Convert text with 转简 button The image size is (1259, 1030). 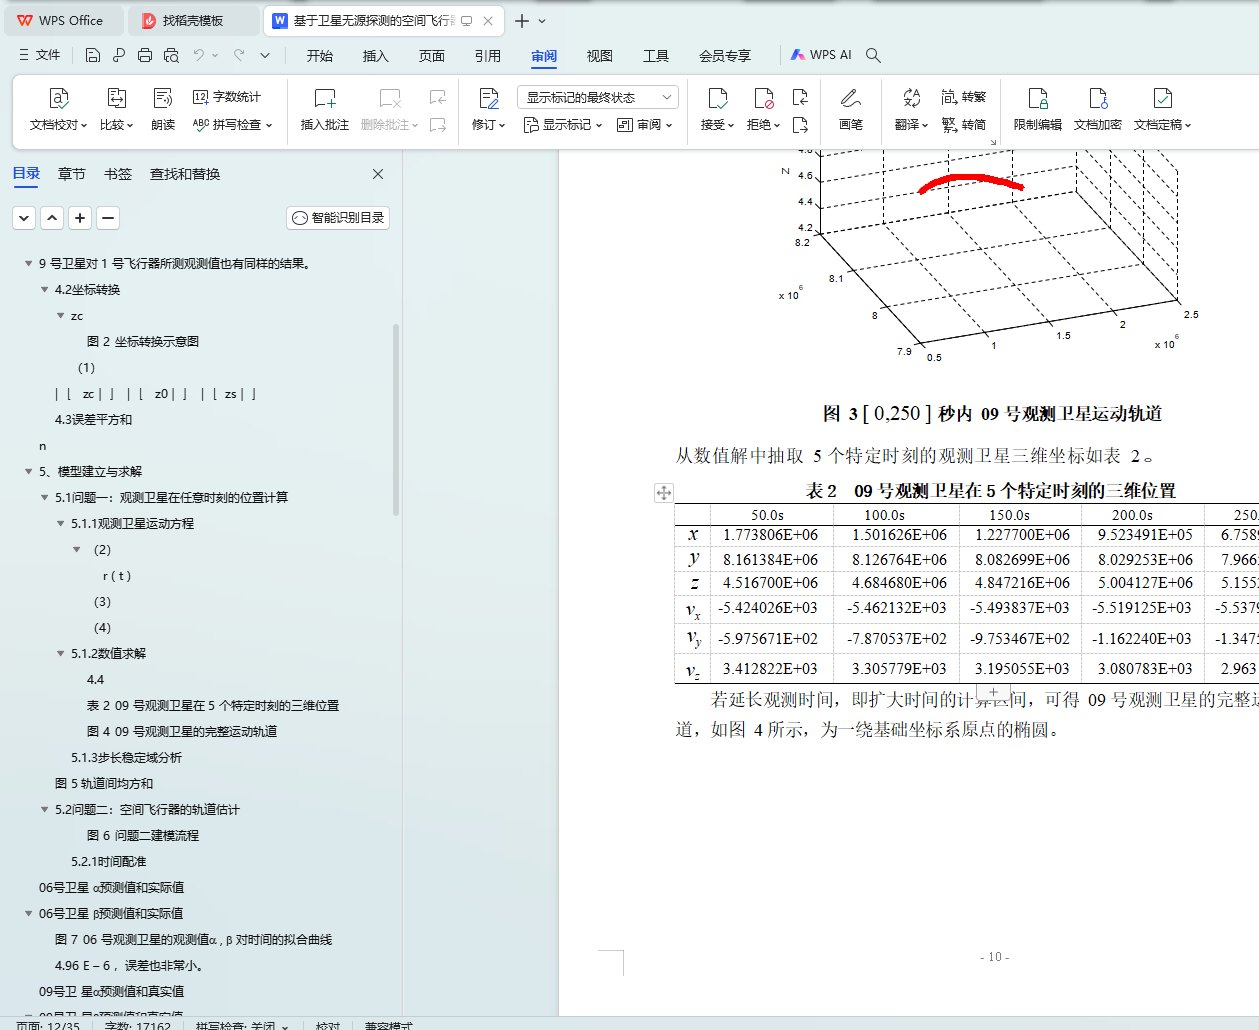pos(964,125)
